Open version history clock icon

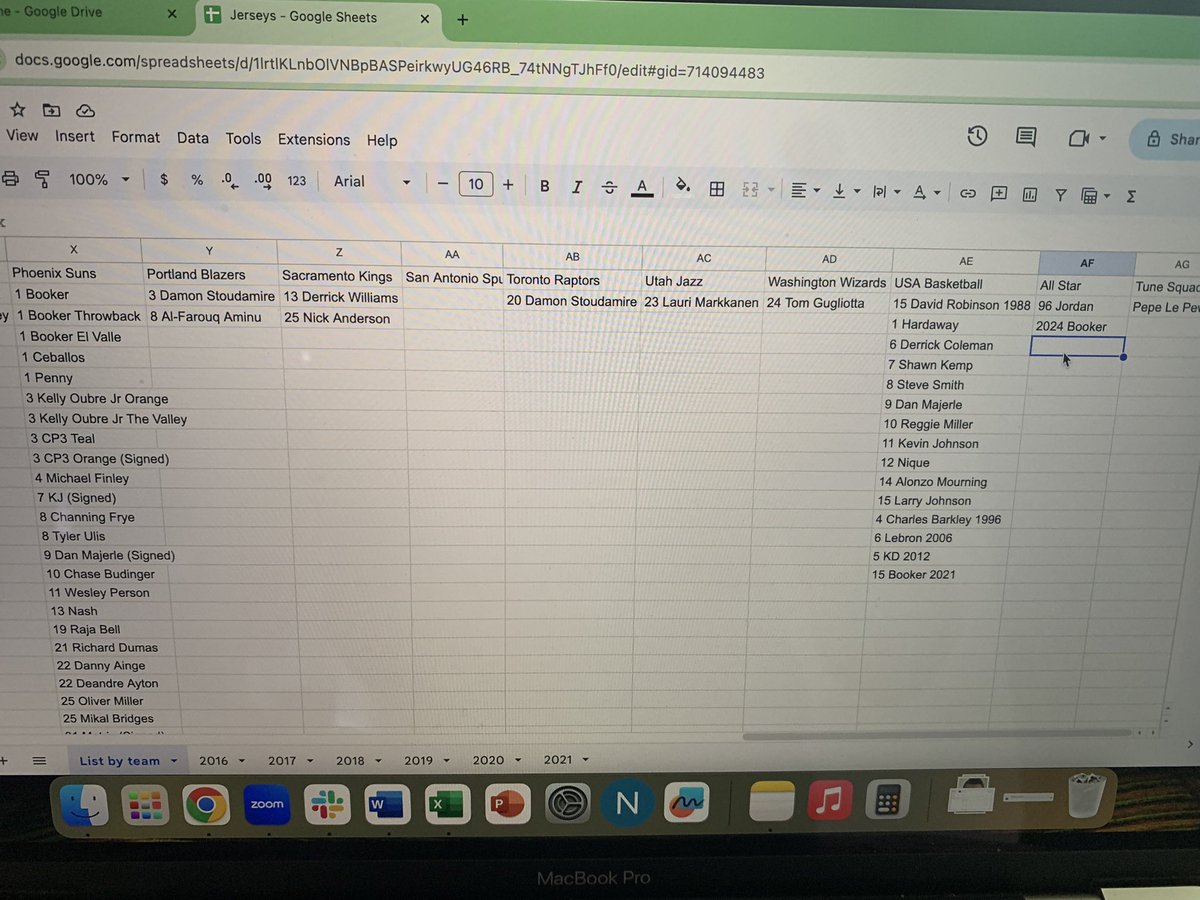click(977, 136)
